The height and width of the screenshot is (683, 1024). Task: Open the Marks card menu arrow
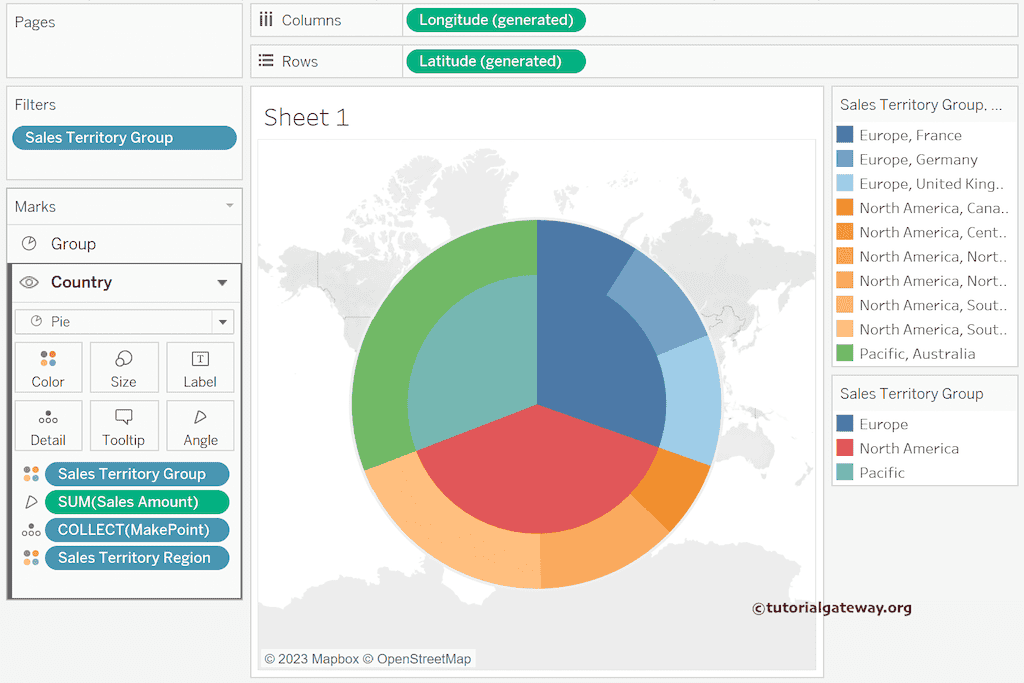click(229, 206)
